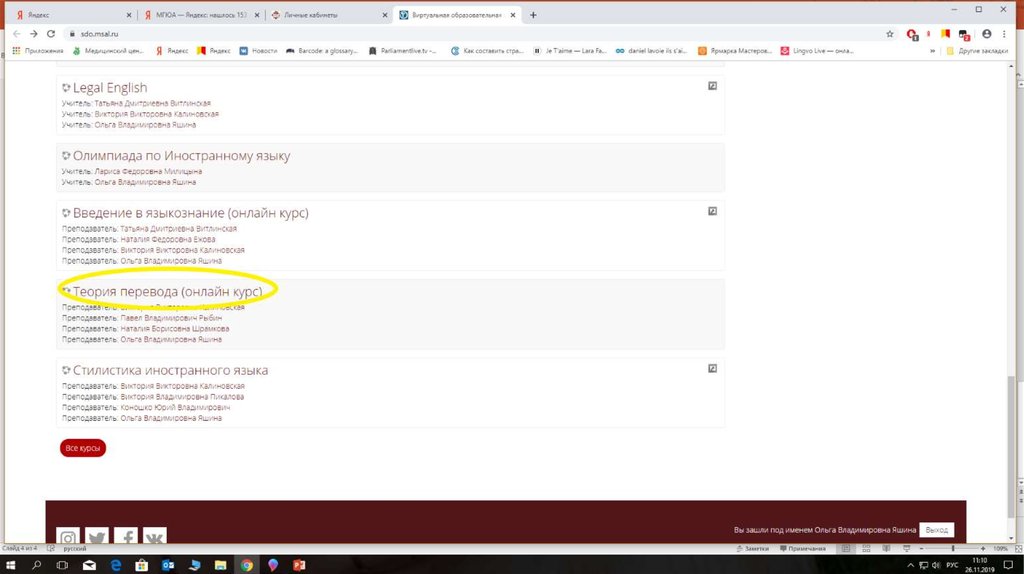Open the Twitter icon in the footer
Viewport: 1024px width, 574px height.
97,538
